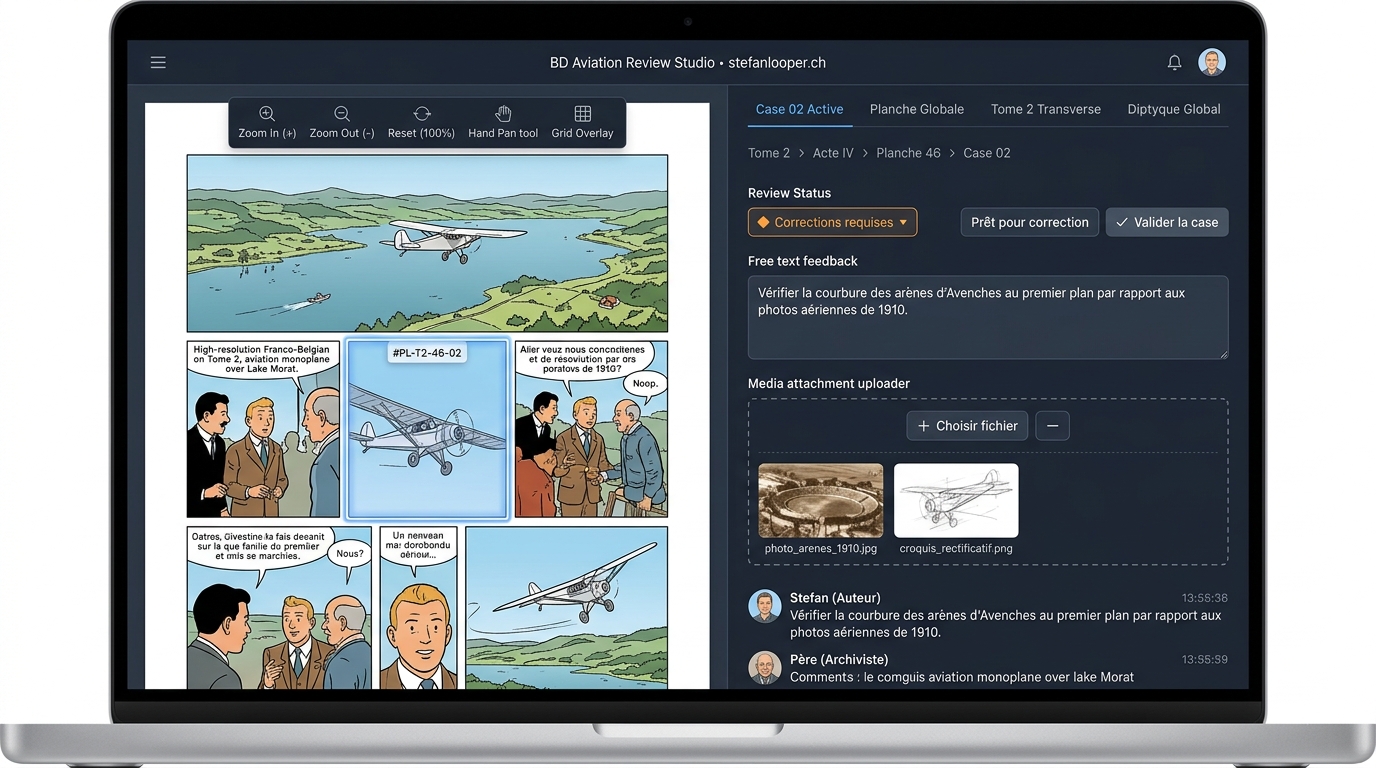This screenshot has width=1376, height=768.
Task: Open the Planche Globale tab
Action: pos(917,109)
